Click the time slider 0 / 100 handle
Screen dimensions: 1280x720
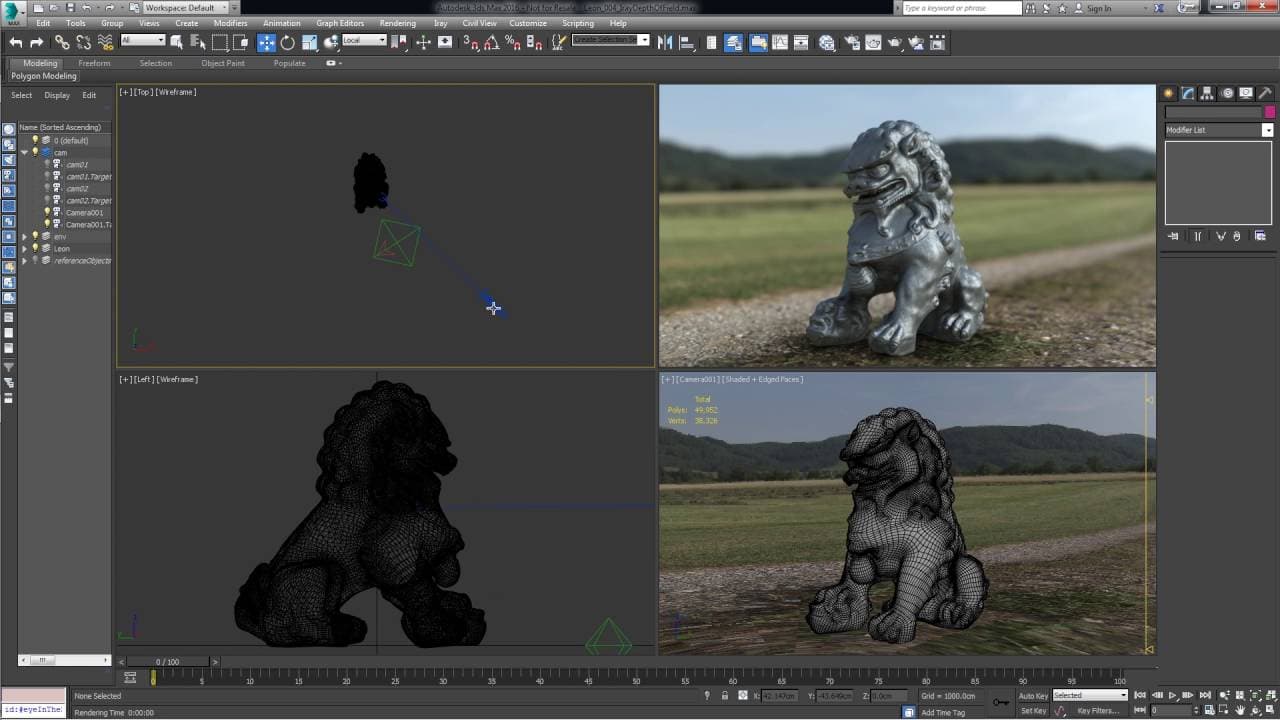167,661
